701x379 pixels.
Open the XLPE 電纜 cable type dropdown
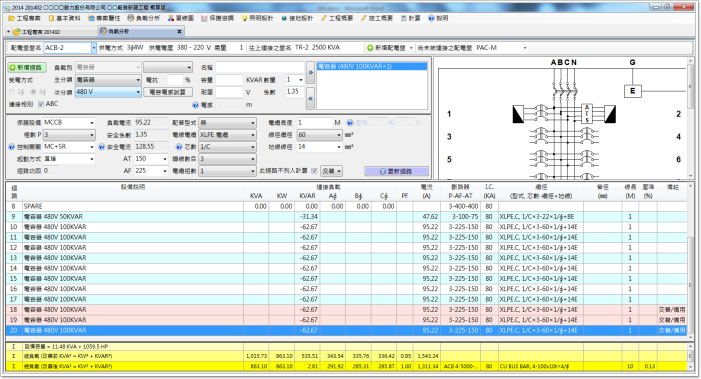[x=253, y=135]
